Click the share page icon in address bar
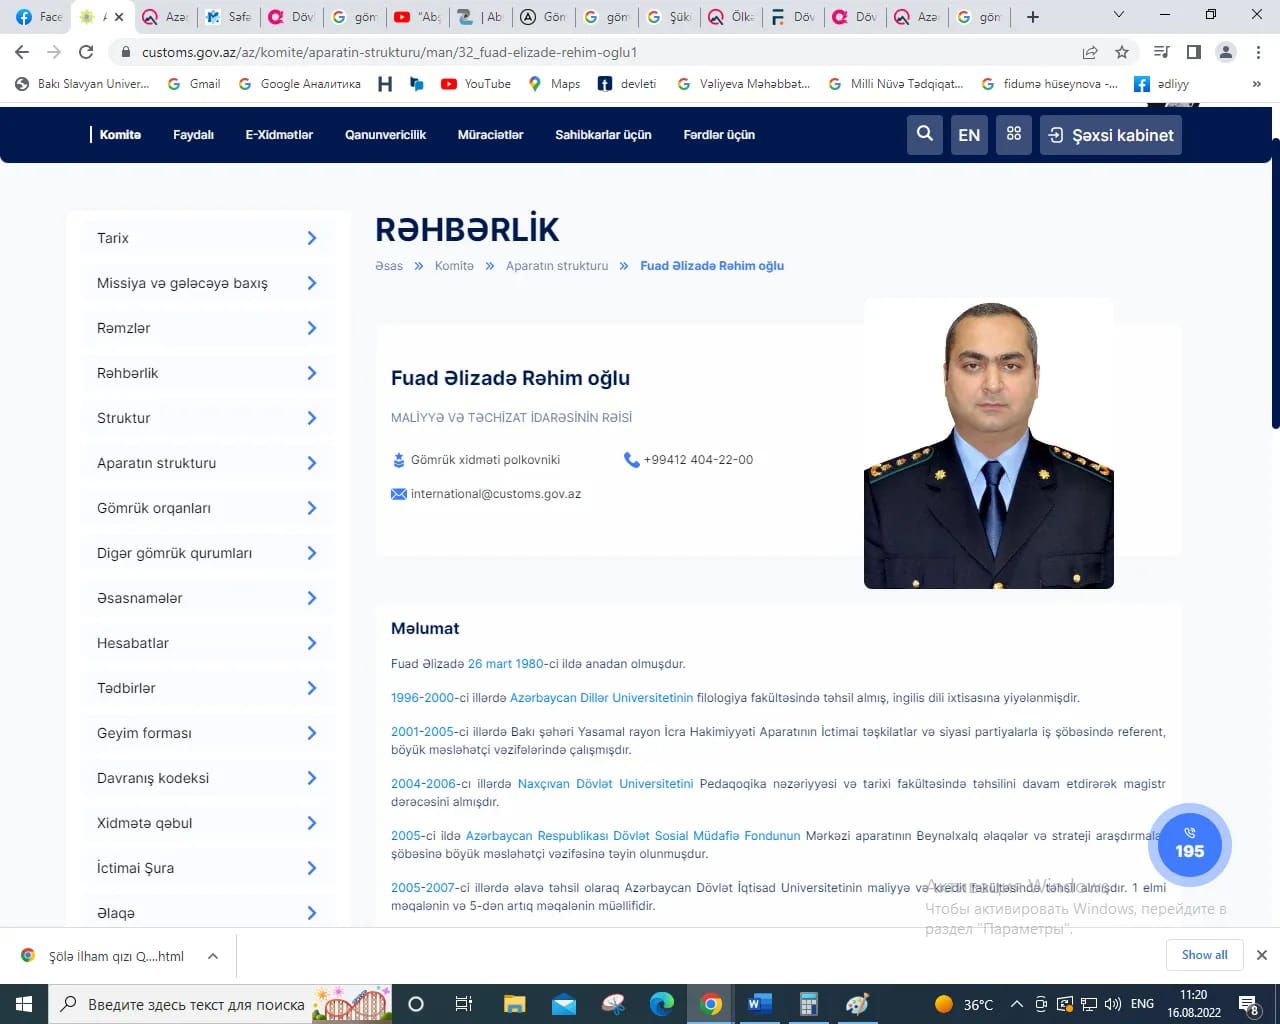 tap(1090, 52)
